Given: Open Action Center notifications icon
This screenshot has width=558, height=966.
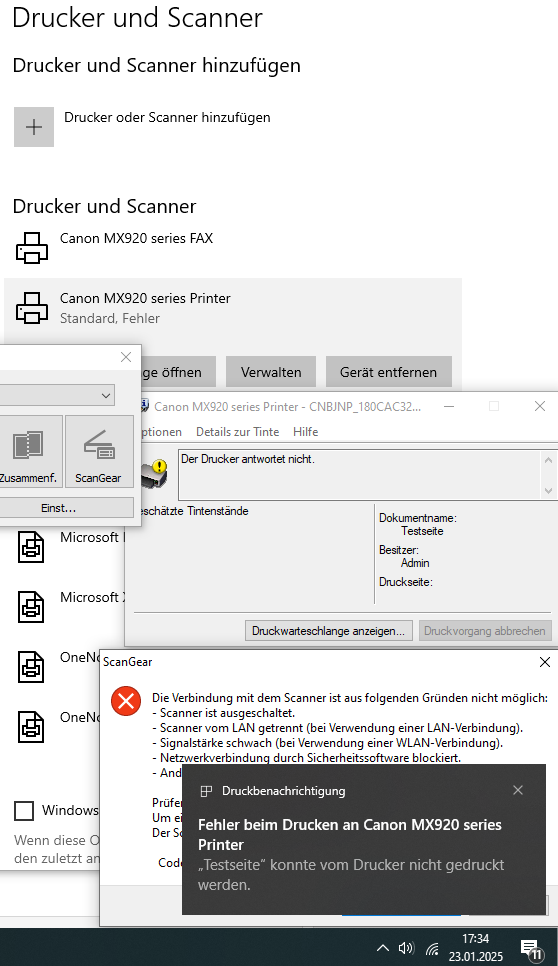Looking at the screenshot, I should point(530,949).
